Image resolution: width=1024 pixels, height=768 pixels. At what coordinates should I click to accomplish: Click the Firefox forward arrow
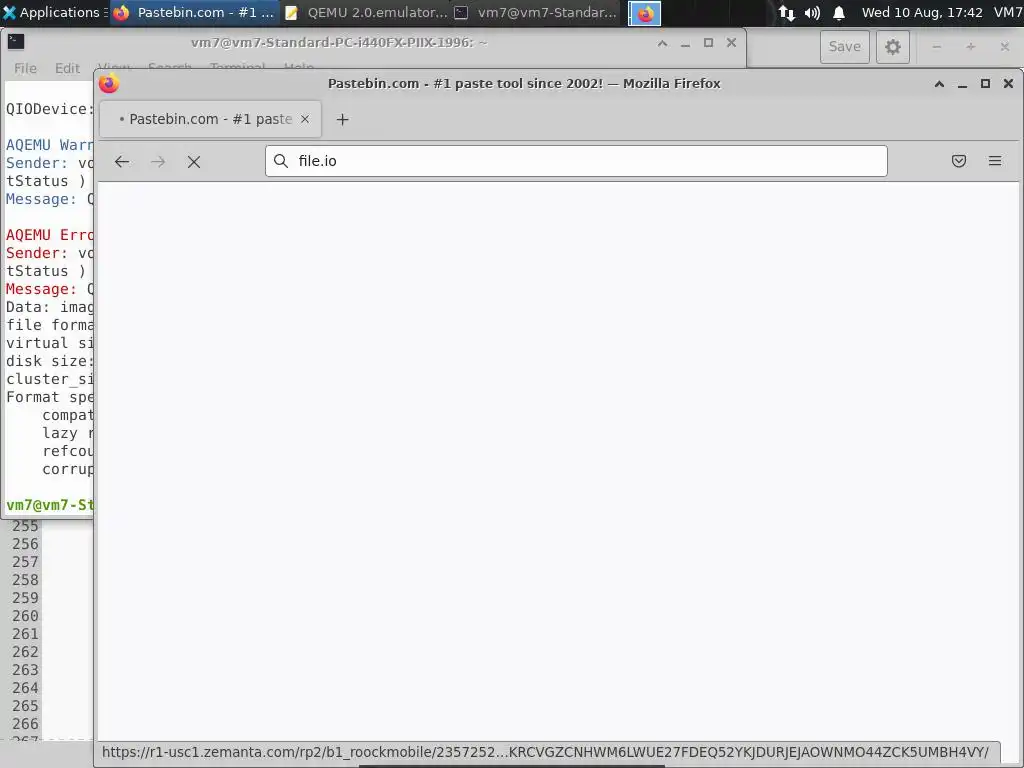point(158,161)
